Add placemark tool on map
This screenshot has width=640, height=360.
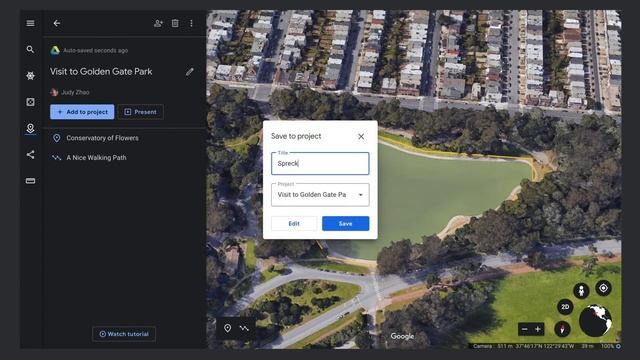[227, 328]
